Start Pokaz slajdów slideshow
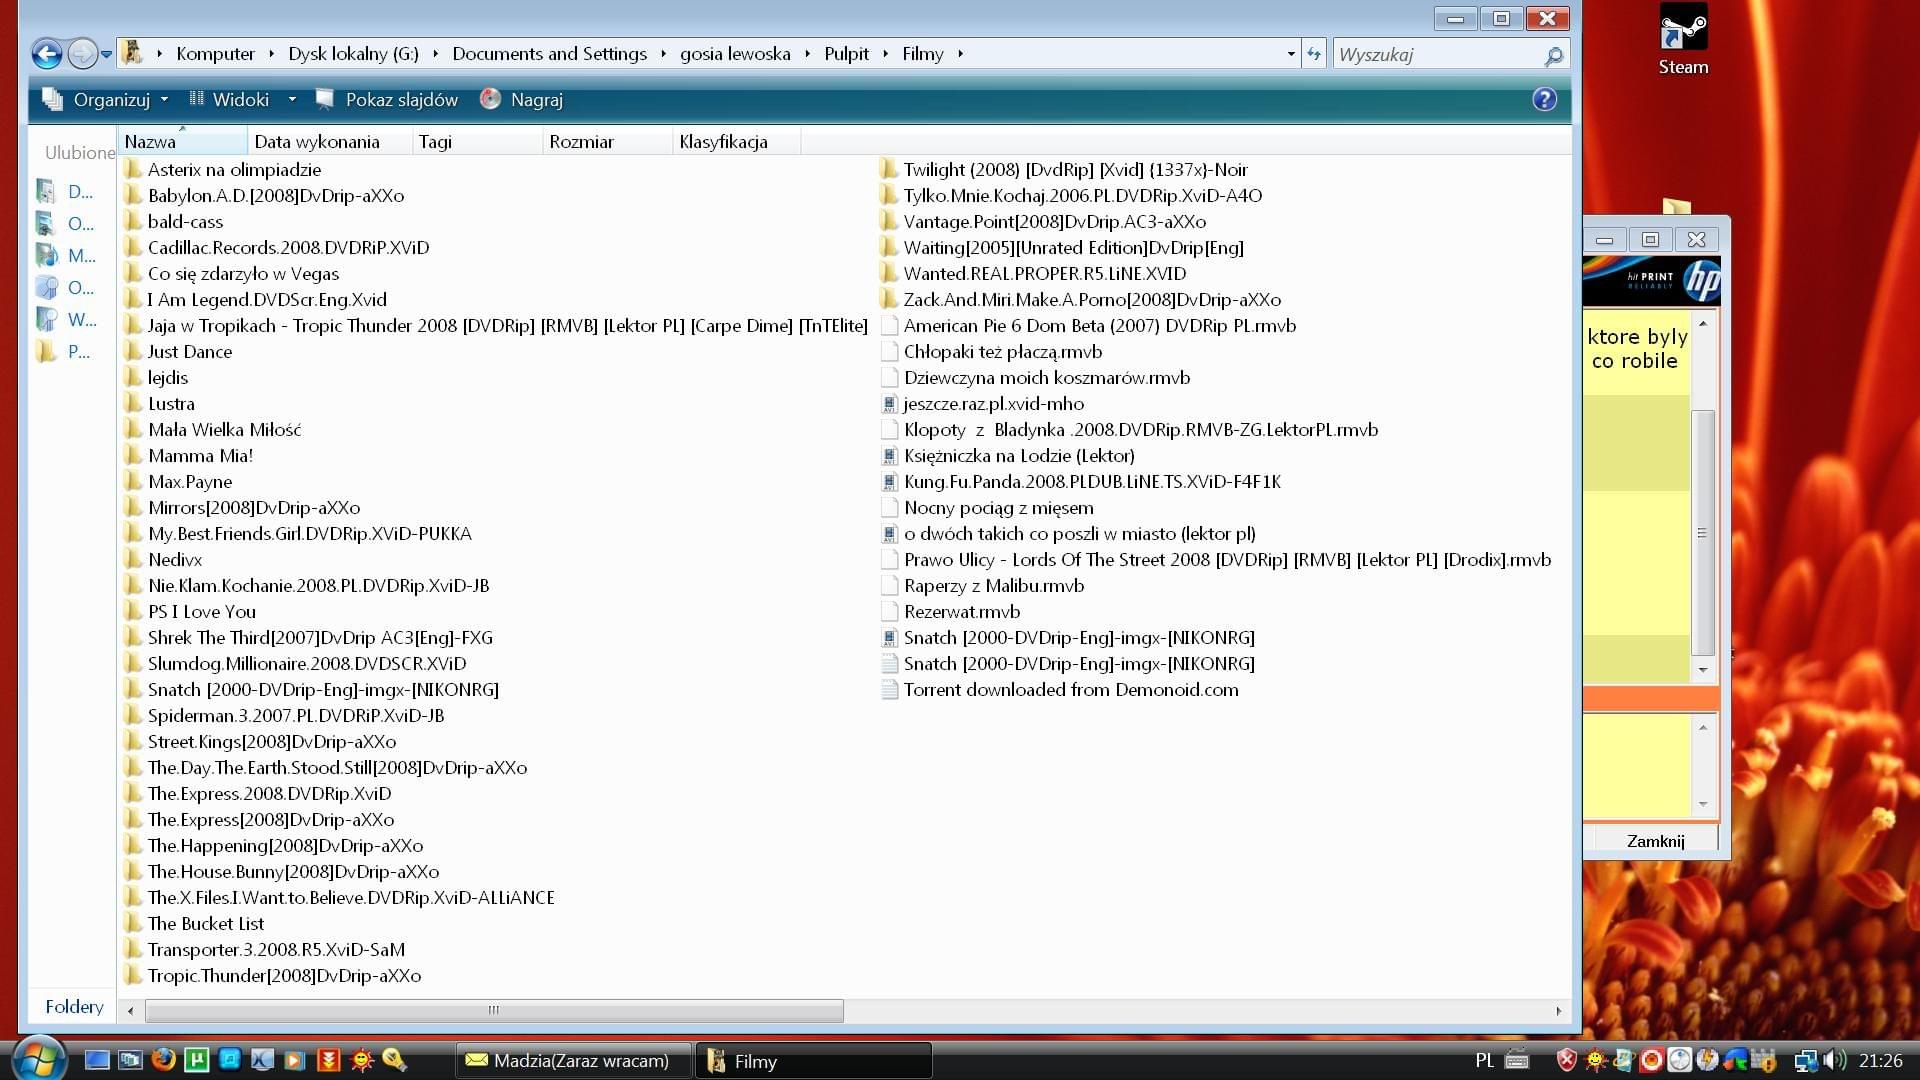The width and height of the screenshot is (1920, 1080). coord(387,100)
